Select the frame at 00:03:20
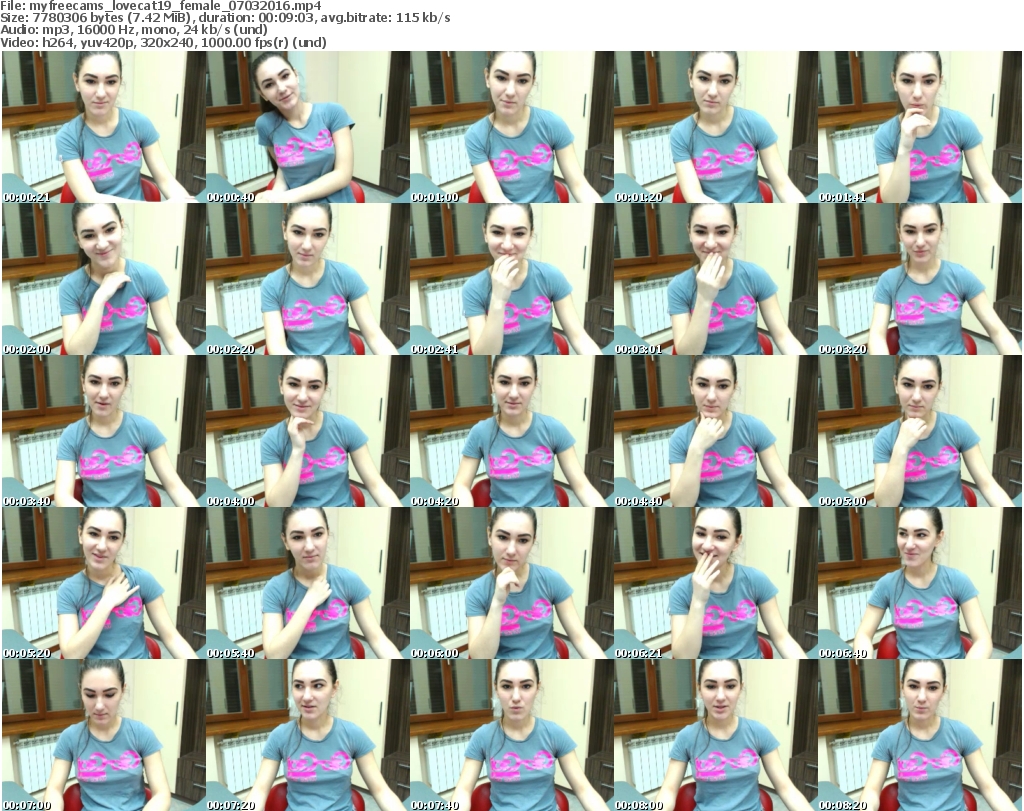The height and width of the screenshot is (811, 1024). [920, 279]
